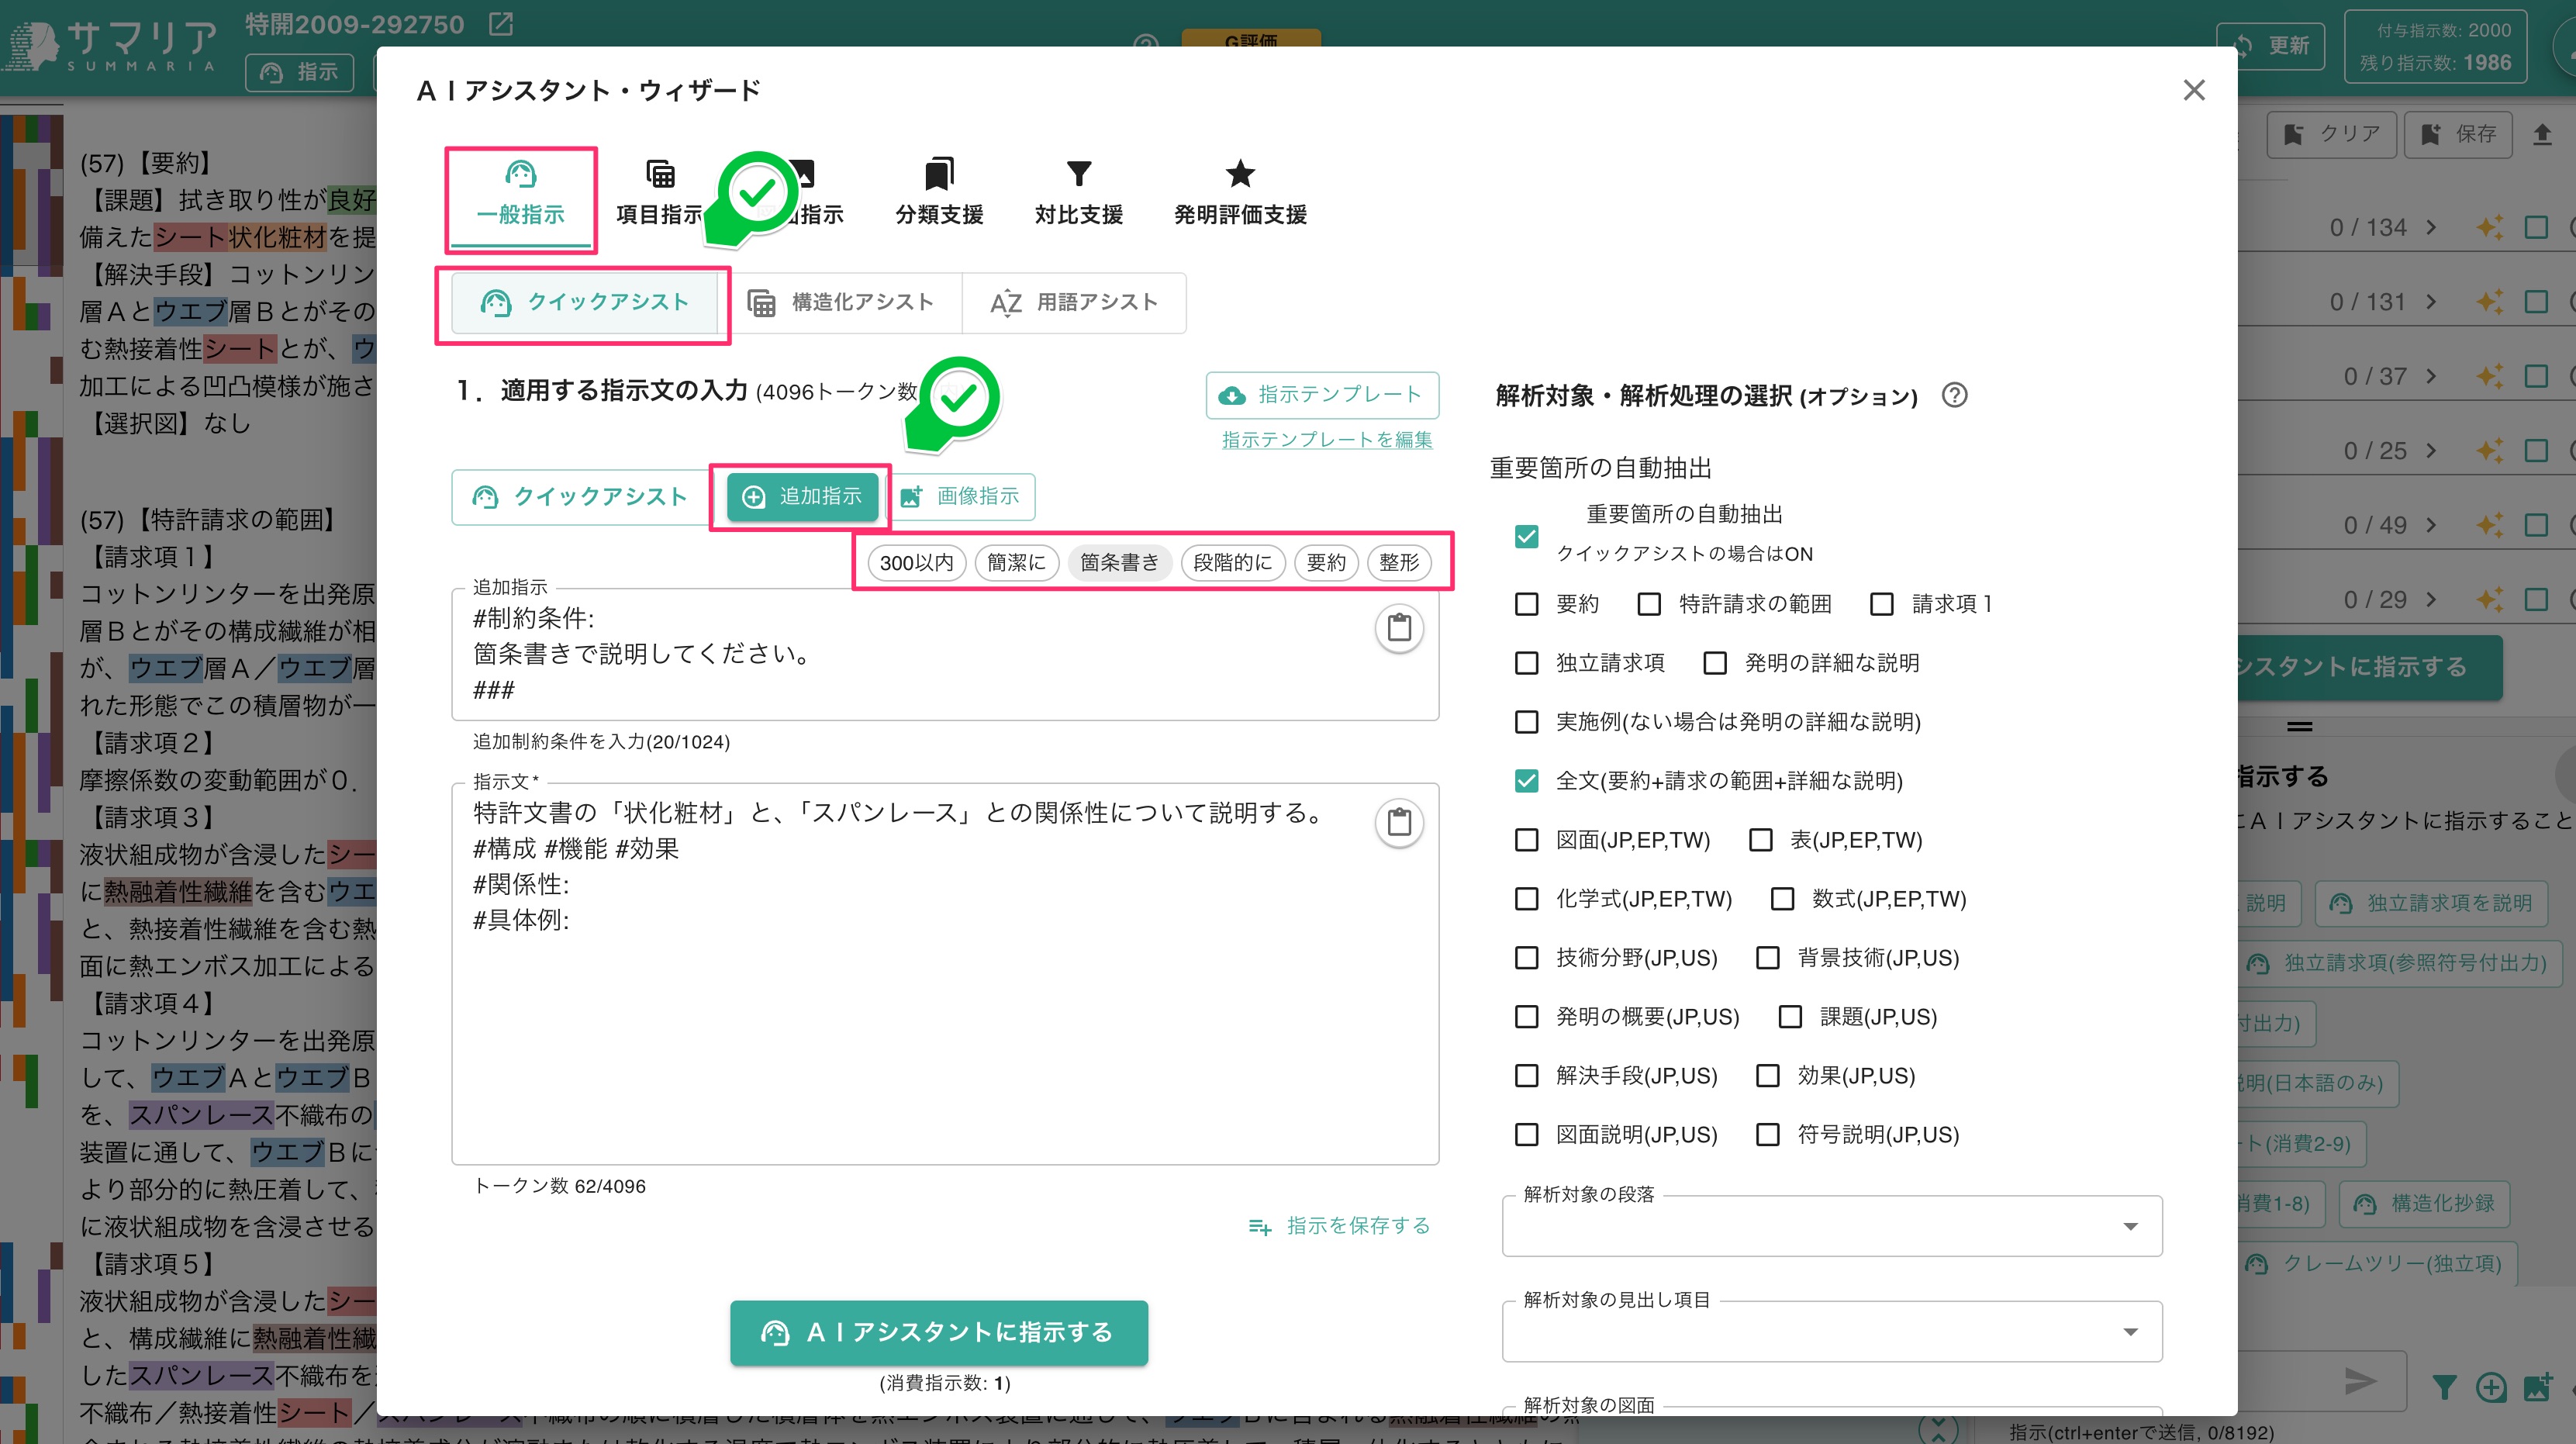Select the 箇条書き chip
Viewport: 2576px width, 1444px height.
pos(1119,562)
